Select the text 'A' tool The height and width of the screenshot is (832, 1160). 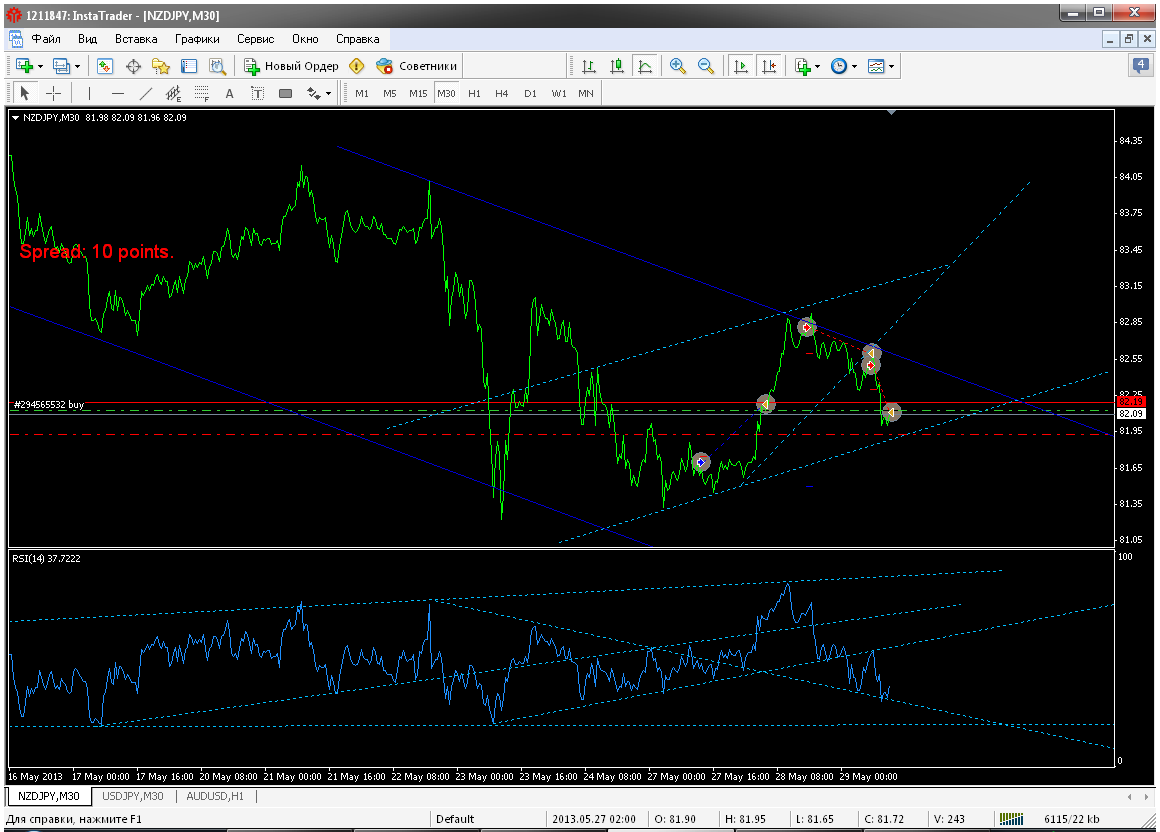point(229,93)
